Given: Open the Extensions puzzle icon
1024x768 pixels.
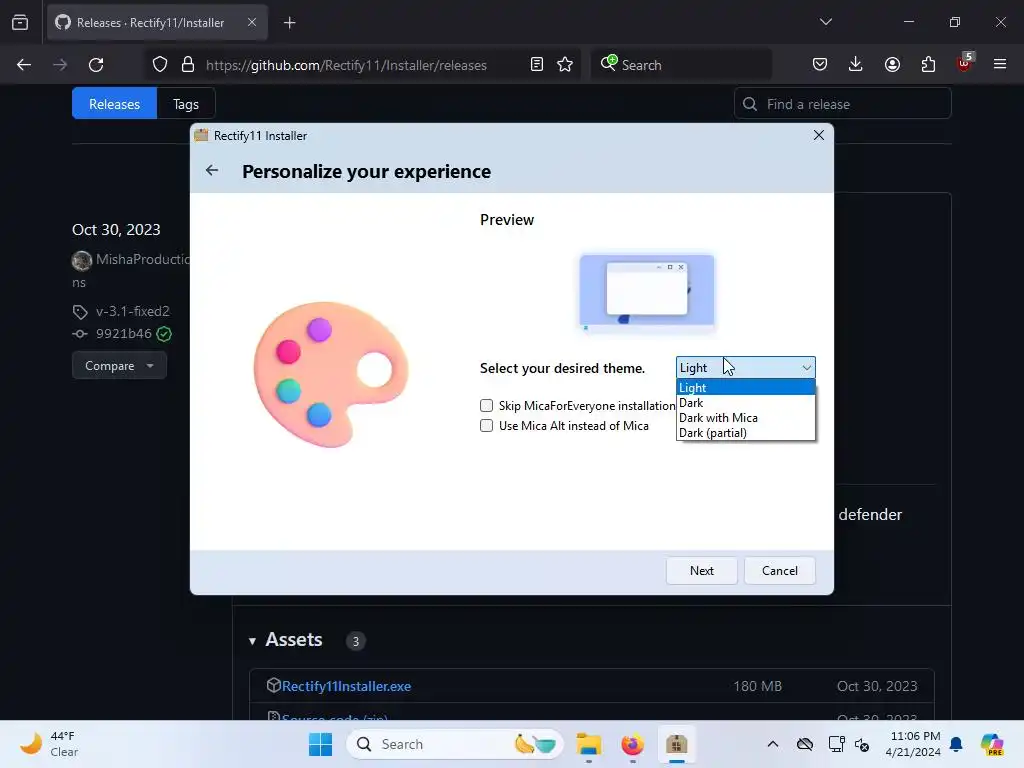Looking at the screenshot, I should coord(928,65).
